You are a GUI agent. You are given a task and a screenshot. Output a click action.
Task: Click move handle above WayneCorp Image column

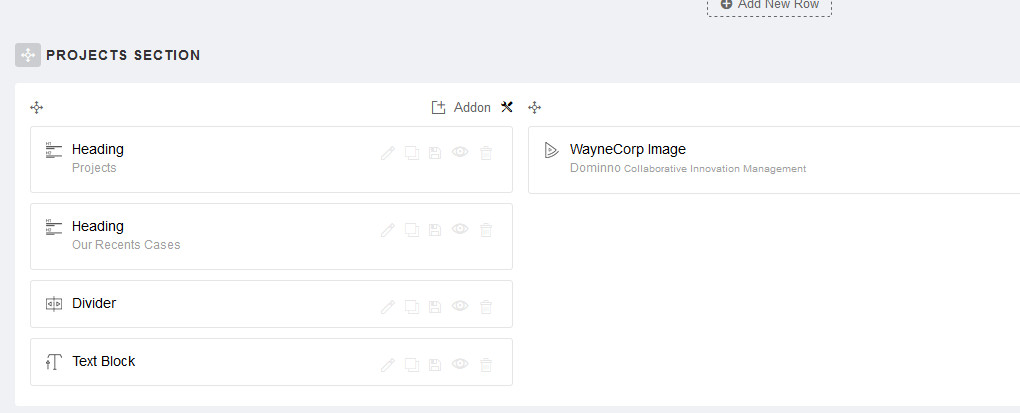pyautogui.click(x=535, y=107)
